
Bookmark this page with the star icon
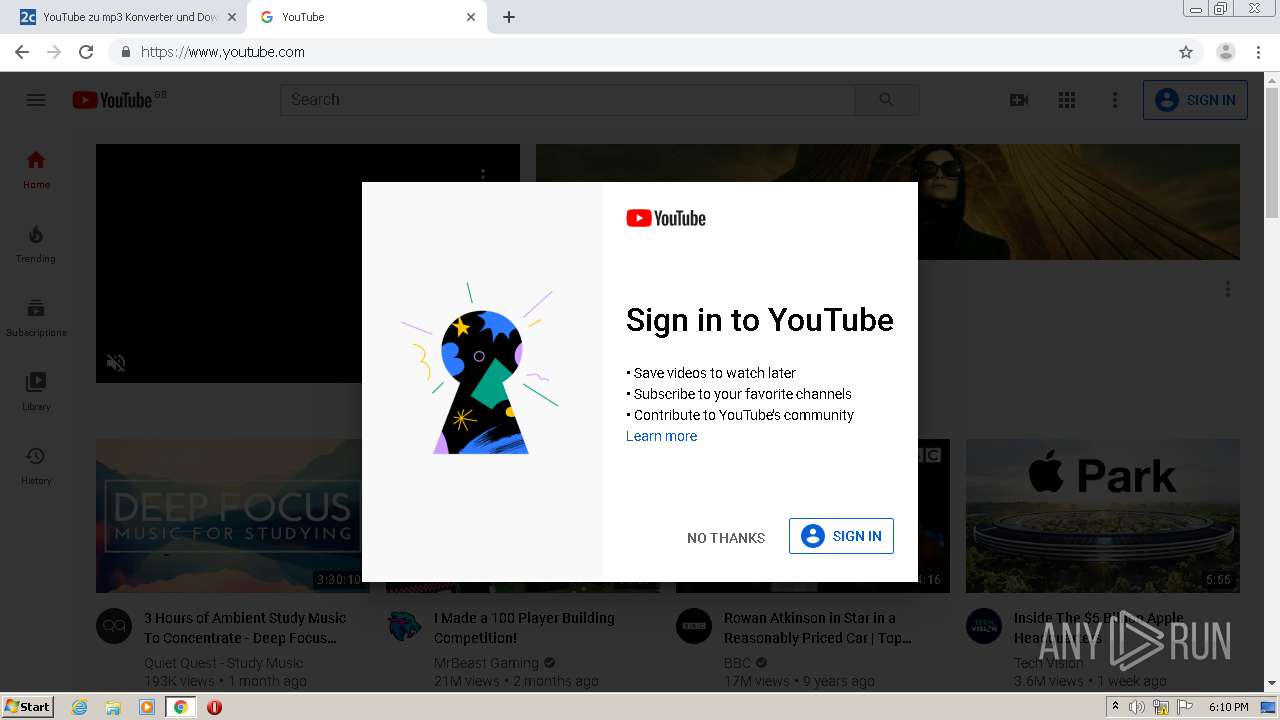coord(1186,52)
